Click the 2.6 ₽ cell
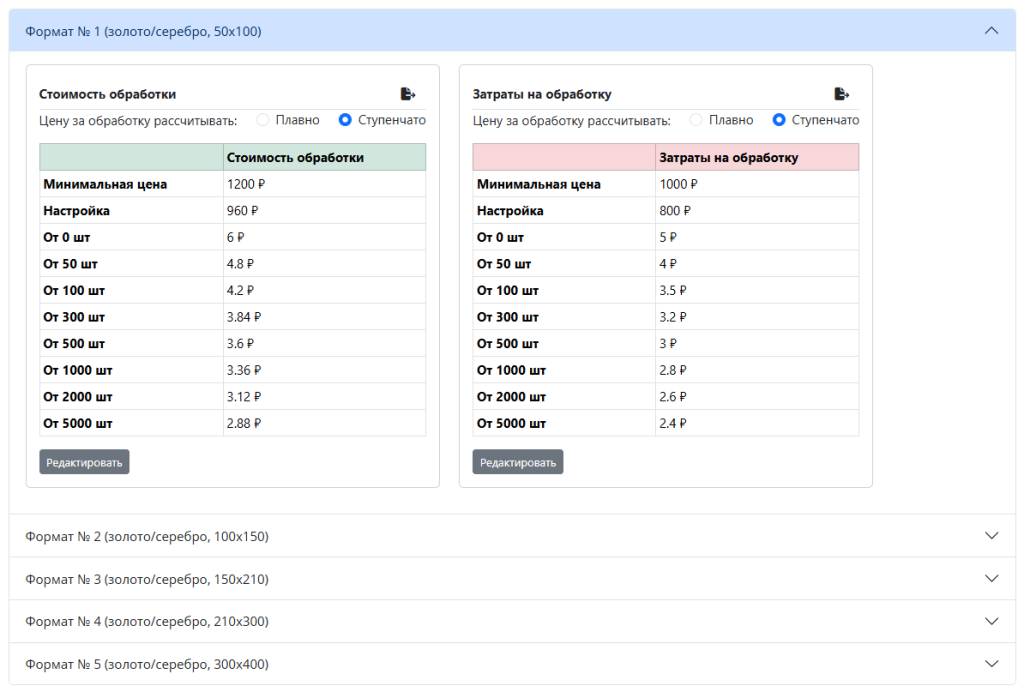The image size is (1024, 692). (757, 397)
